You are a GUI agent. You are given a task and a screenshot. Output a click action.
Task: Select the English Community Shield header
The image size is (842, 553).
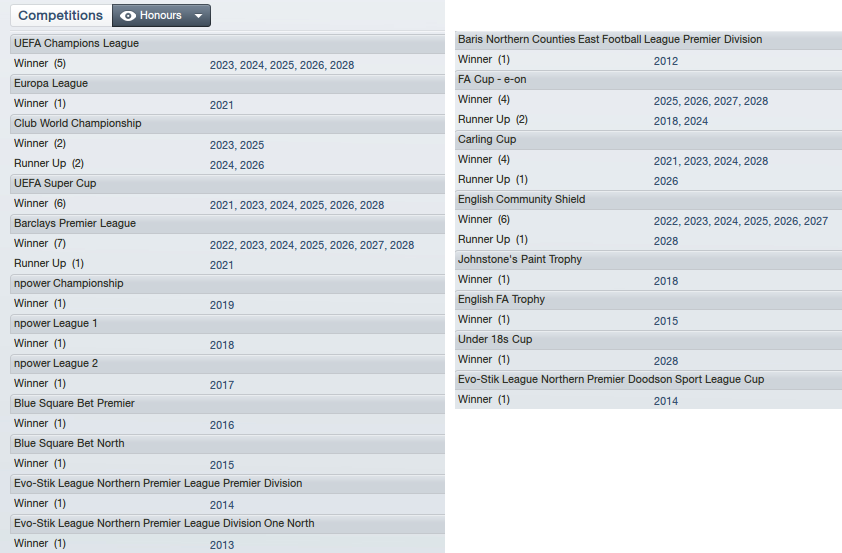click(648, 200)
